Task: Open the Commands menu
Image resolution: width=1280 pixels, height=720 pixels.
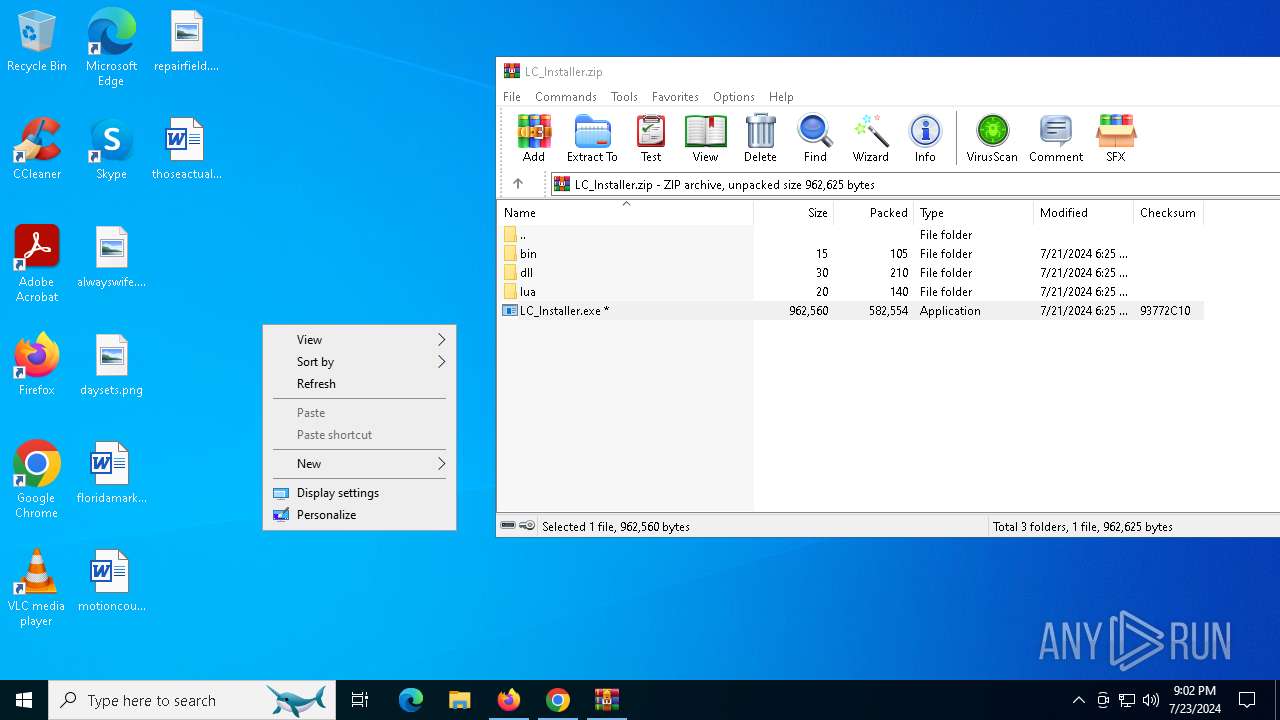Action: click(566, 97)
